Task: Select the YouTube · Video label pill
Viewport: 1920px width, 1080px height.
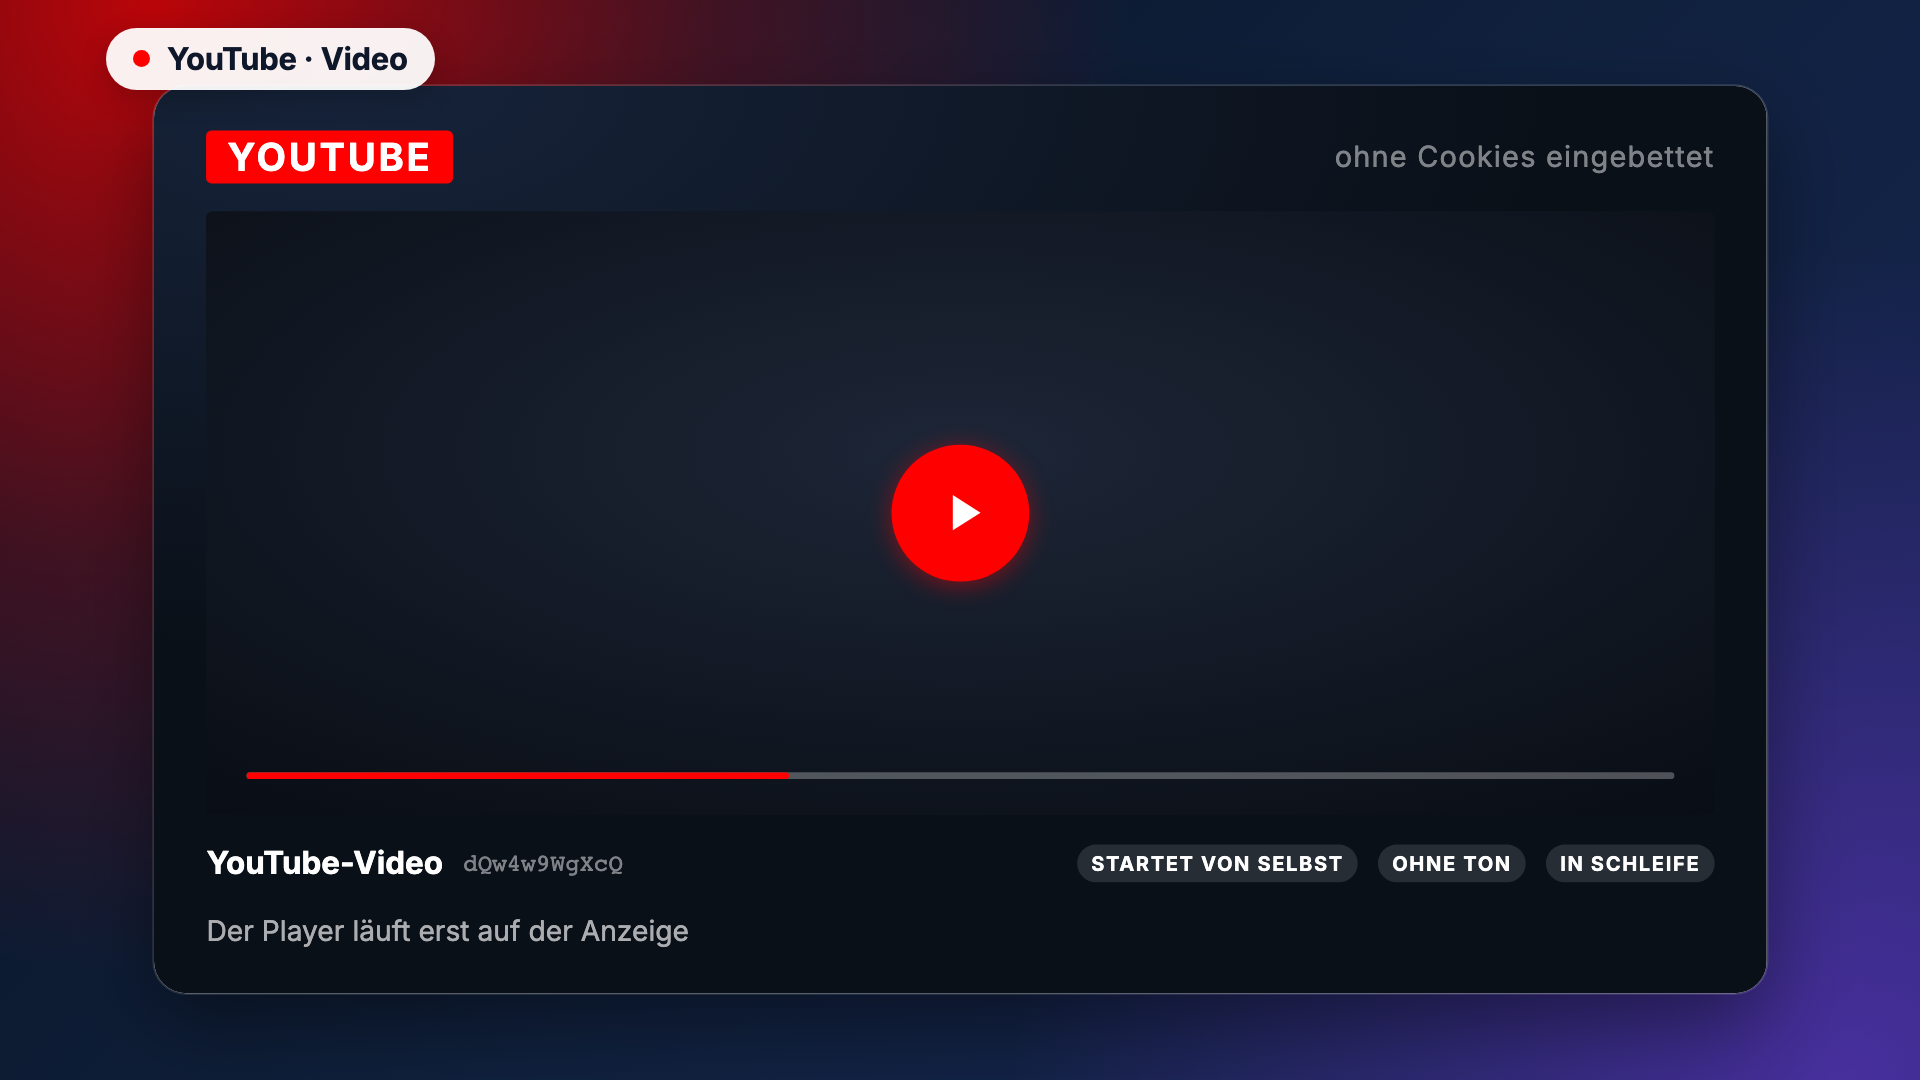Action: (x=270, y=59)
